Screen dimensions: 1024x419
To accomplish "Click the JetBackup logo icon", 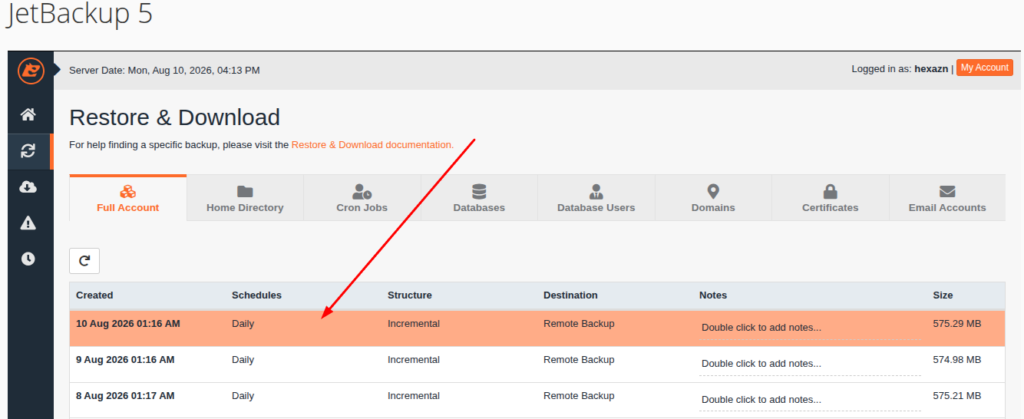I will (30, 70).
